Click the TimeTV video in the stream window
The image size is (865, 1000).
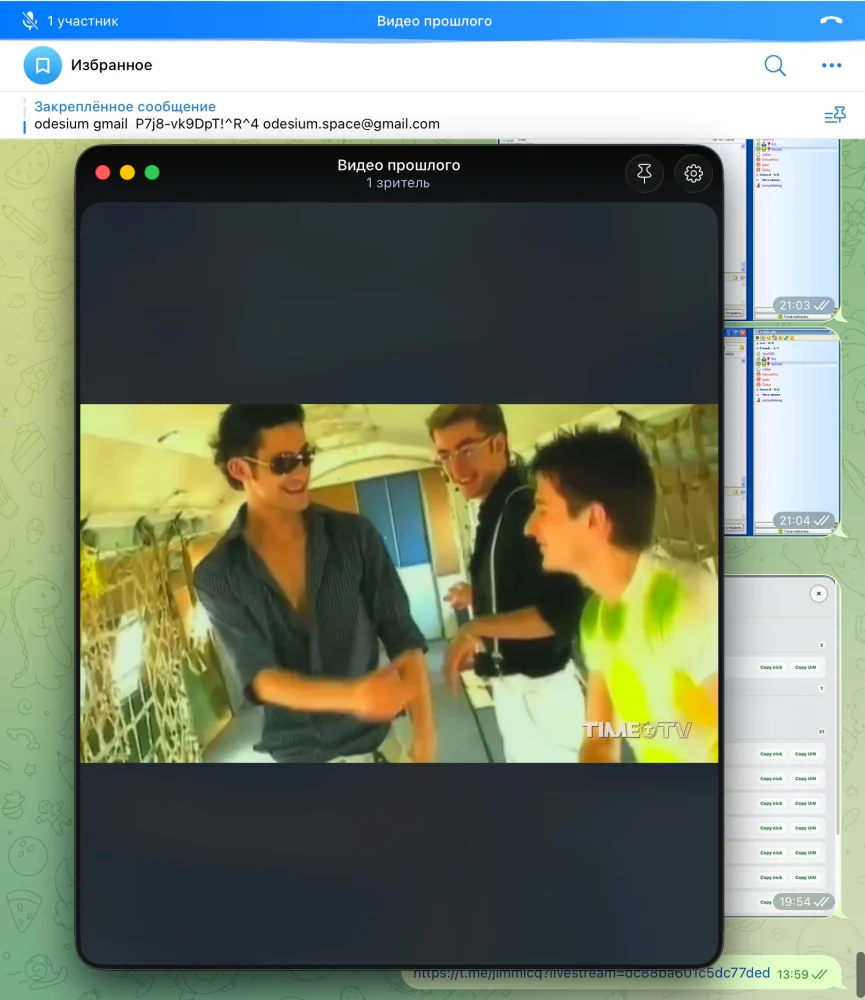click(x=399, y=583)
